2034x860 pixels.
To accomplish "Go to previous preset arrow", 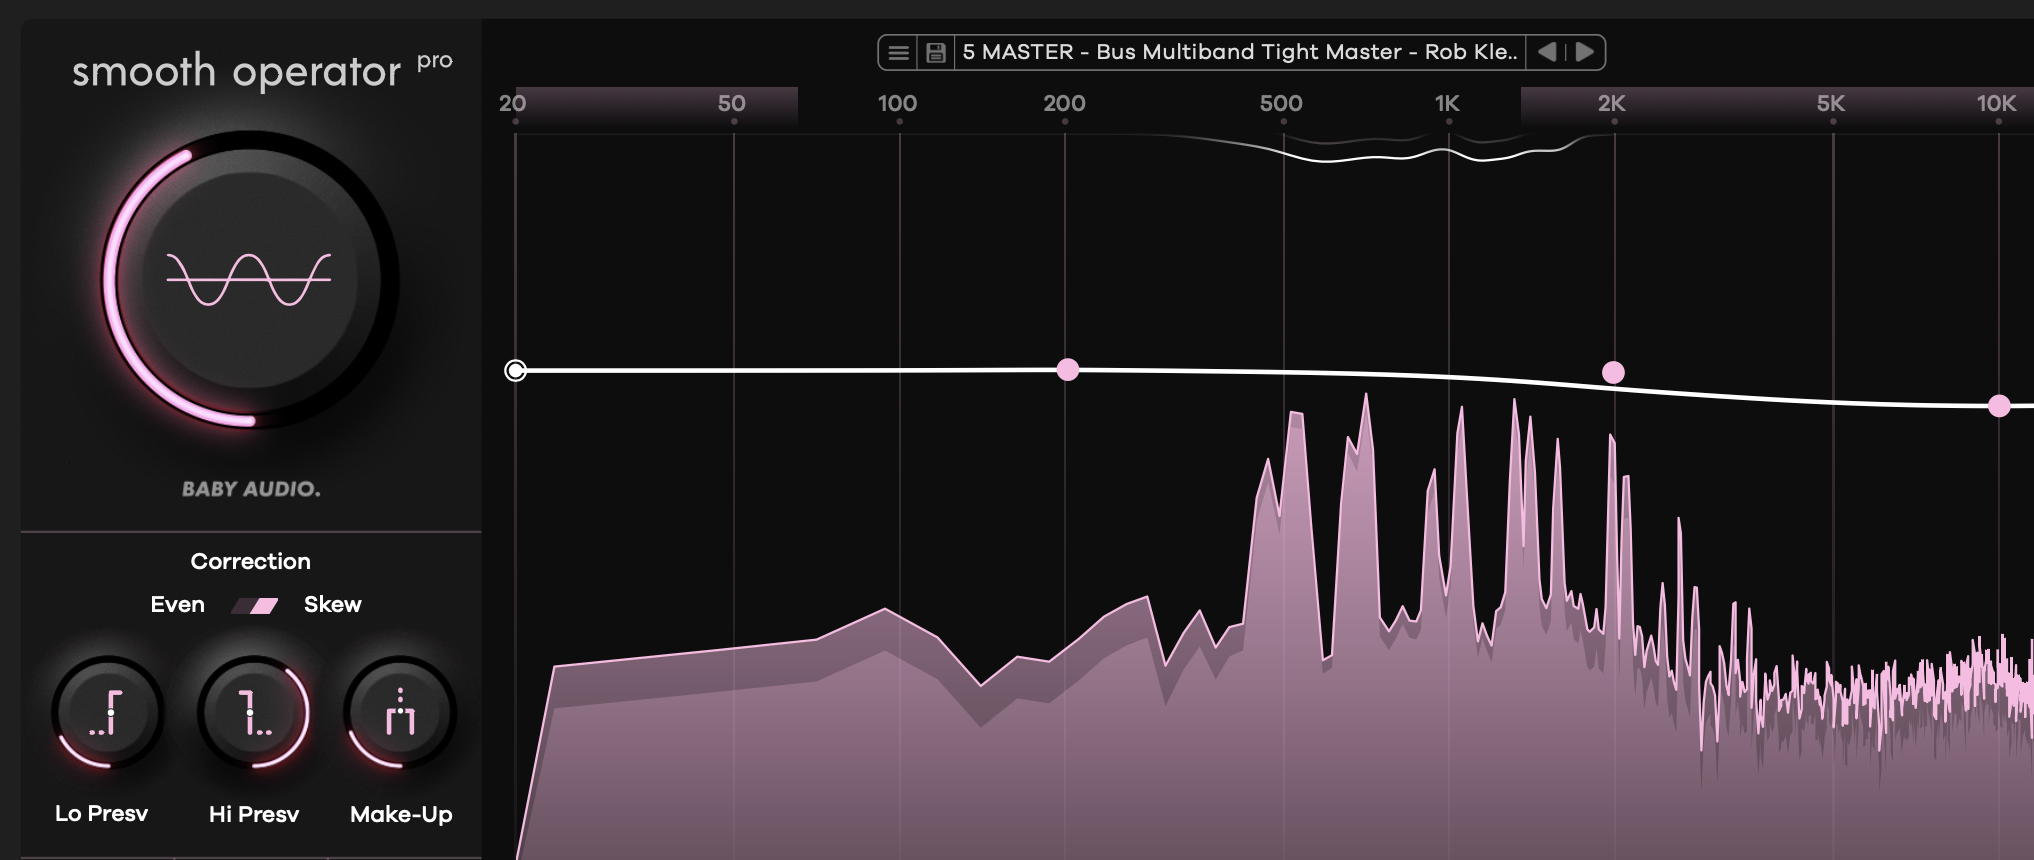I will [1547, 52].
